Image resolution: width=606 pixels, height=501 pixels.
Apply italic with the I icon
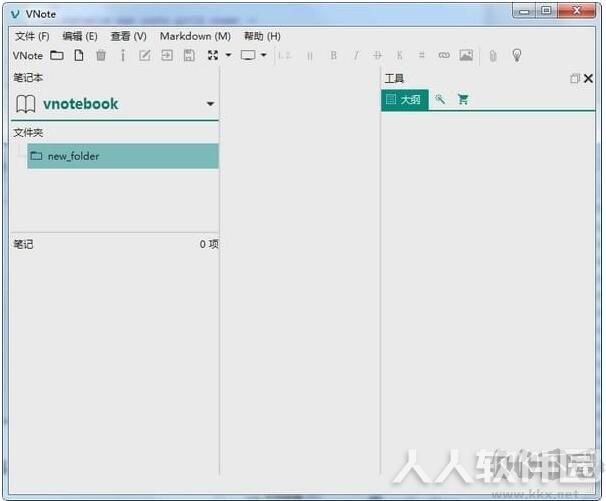click(356, 55)
